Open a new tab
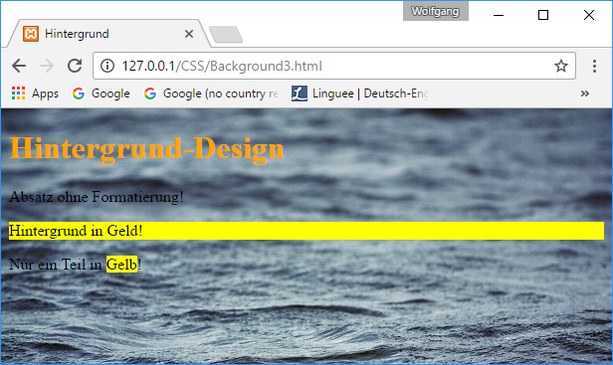 pyautogui.click(x=226, y=34)
